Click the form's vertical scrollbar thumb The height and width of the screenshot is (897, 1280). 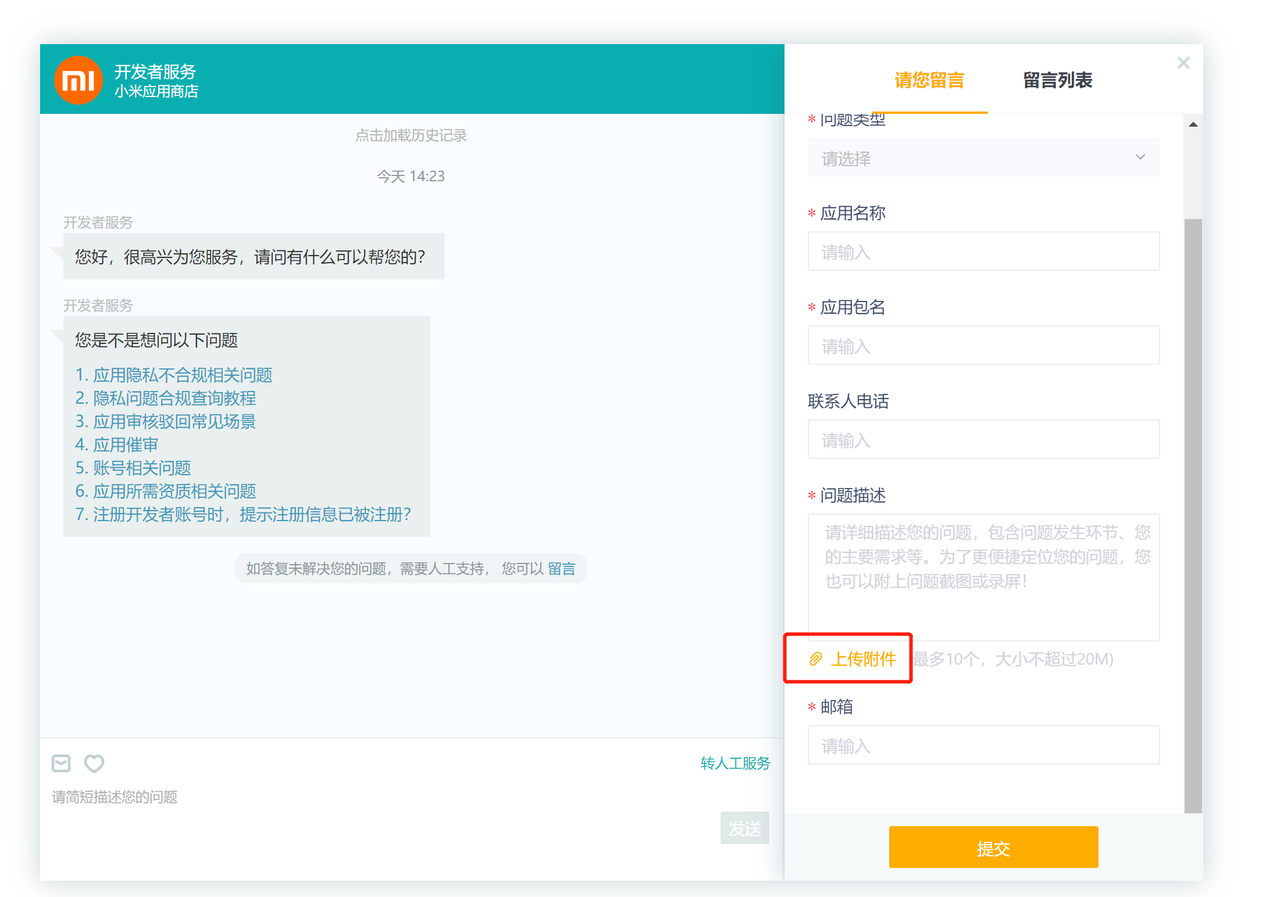click(1193, 515)
